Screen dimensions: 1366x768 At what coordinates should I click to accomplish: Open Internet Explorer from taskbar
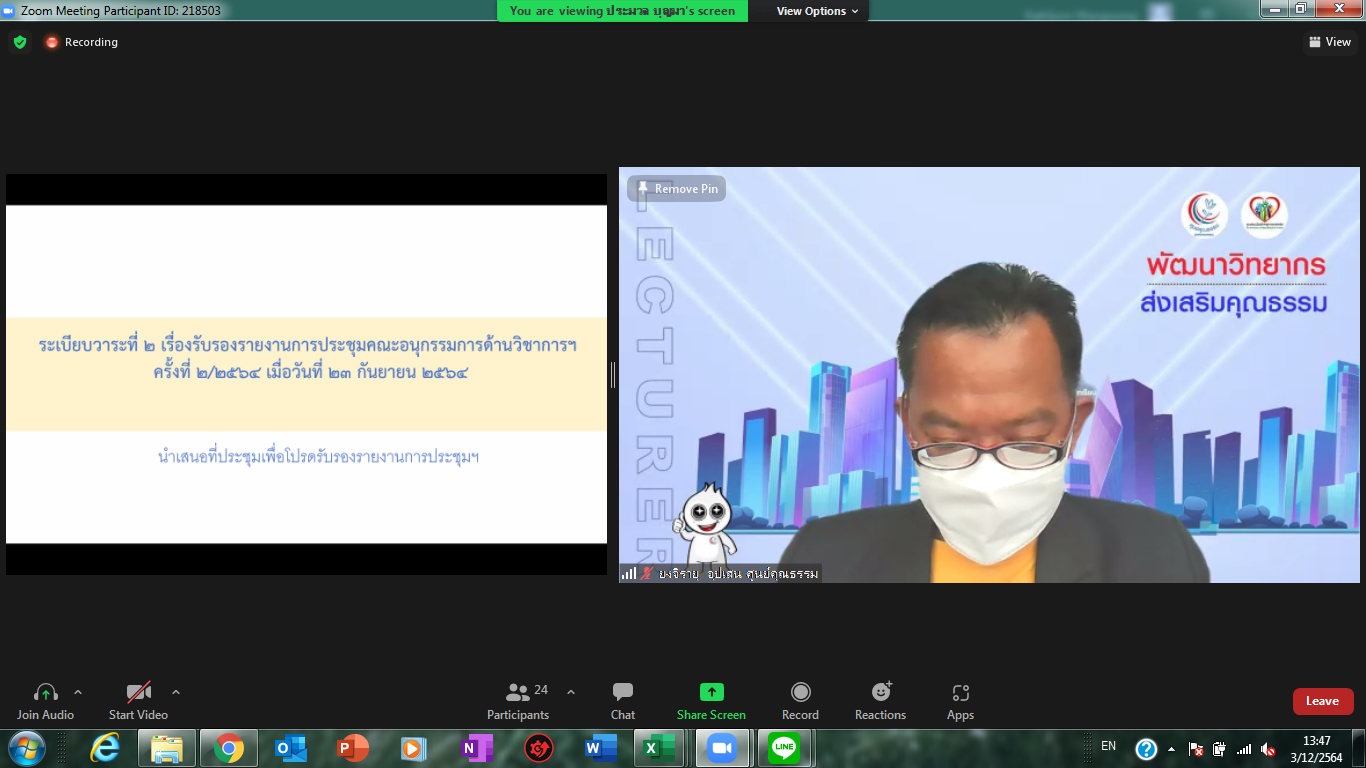105,748
